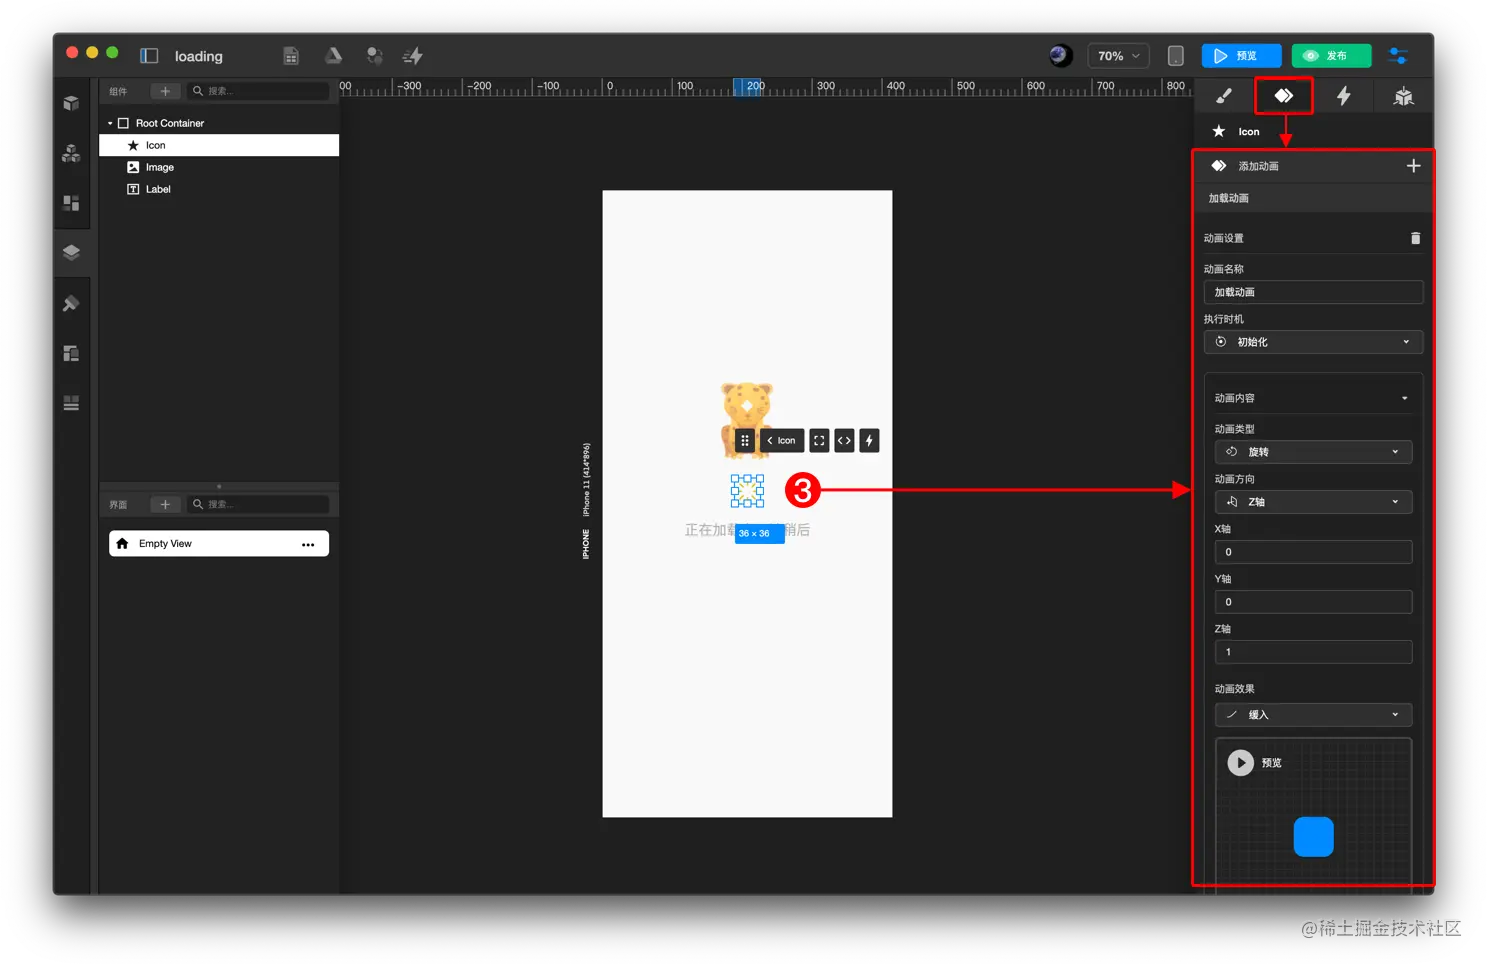Click the X轴 value field
Screen dimensions: 1487x964
point(1313,552)
